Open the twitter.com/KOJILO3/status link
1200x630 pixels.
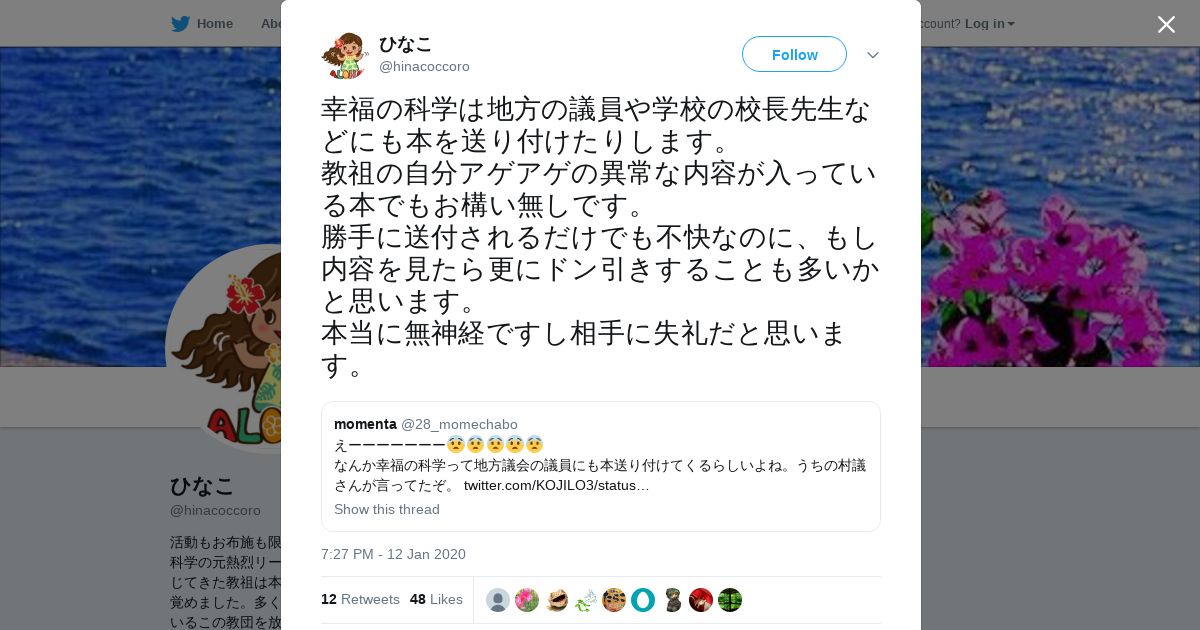click(557, 485)
